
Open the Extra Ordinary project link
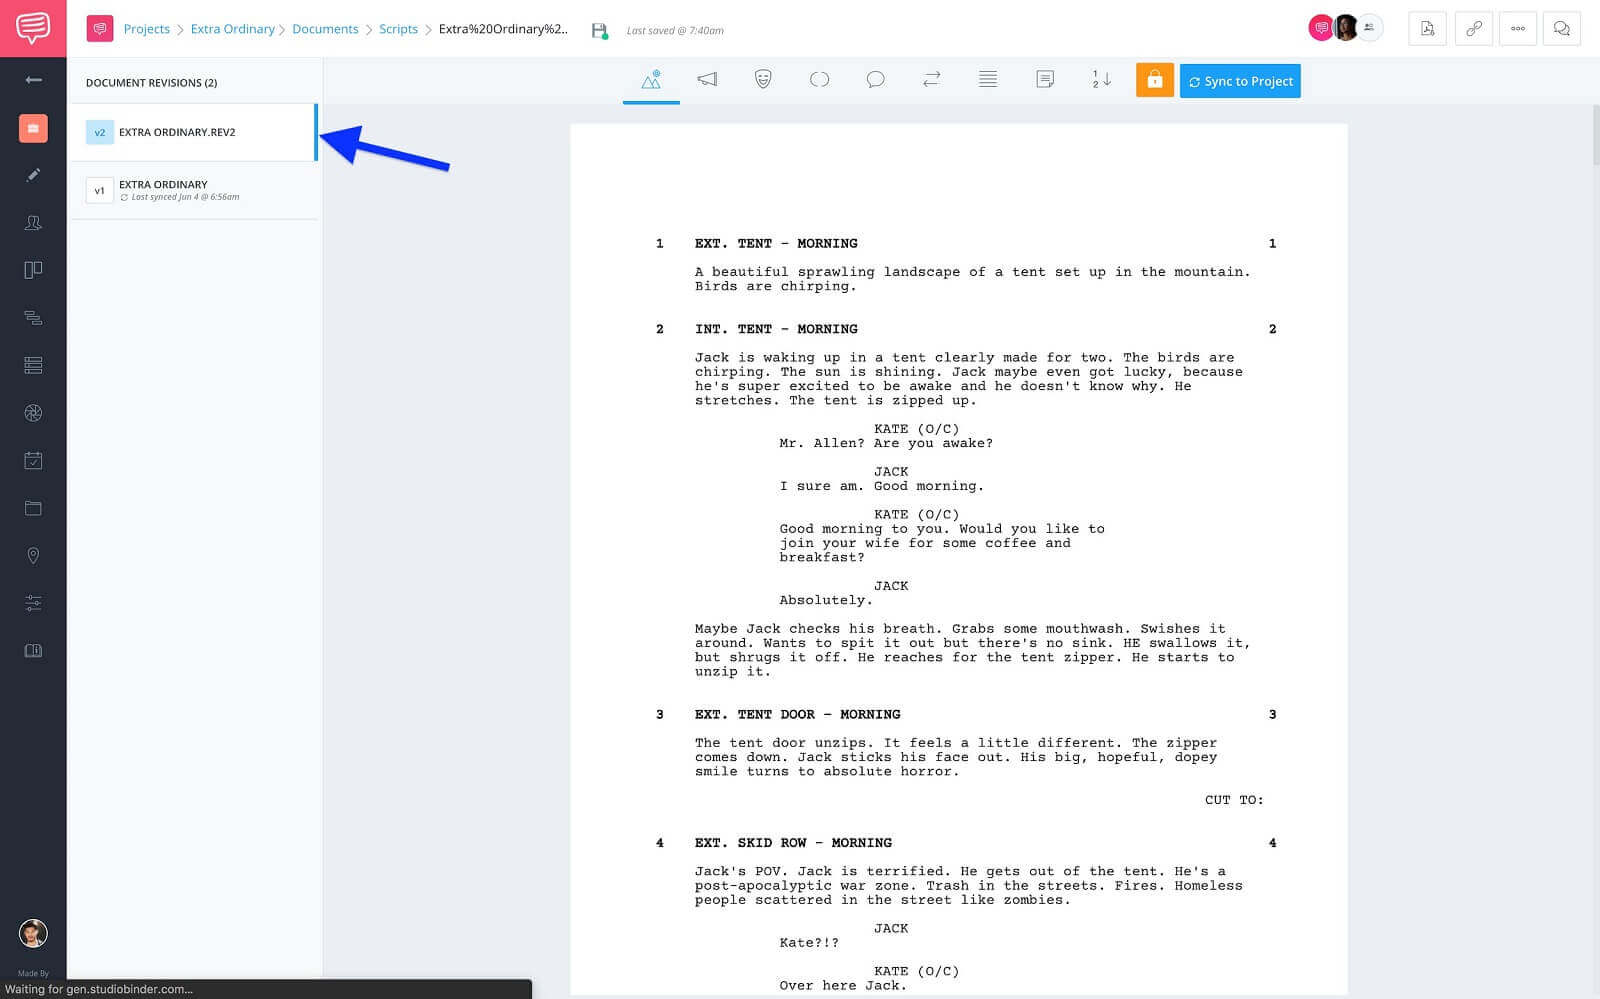[x=233, y=29]
